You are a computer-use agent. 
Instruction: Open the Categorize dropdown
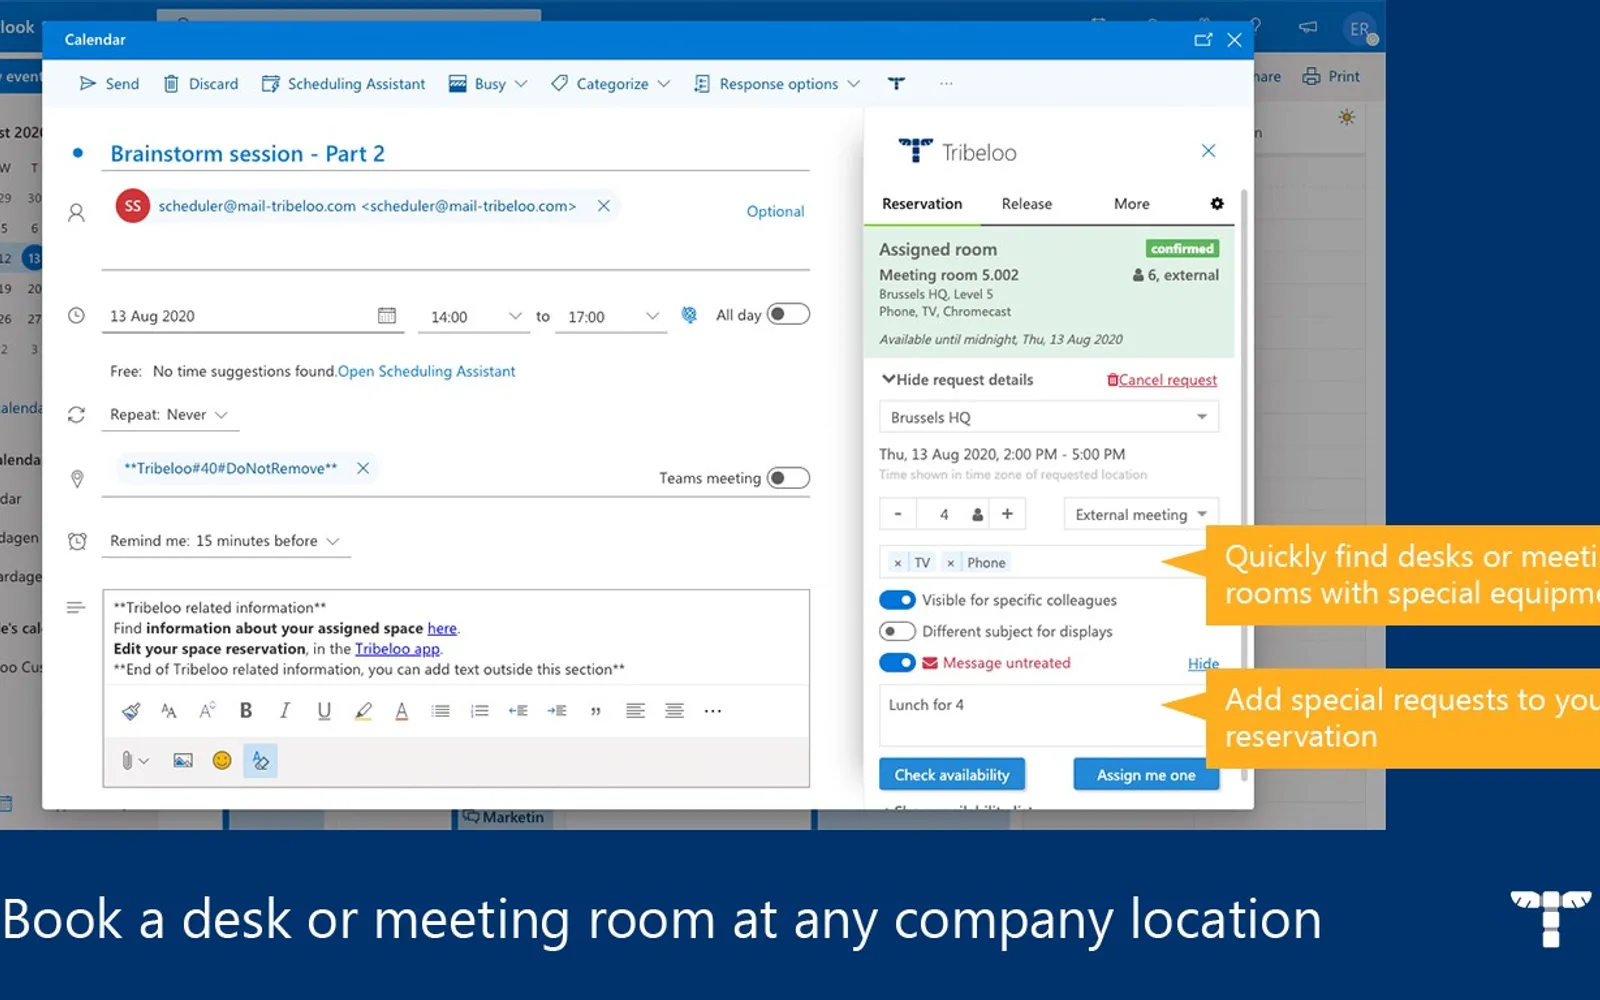(610, 84)
